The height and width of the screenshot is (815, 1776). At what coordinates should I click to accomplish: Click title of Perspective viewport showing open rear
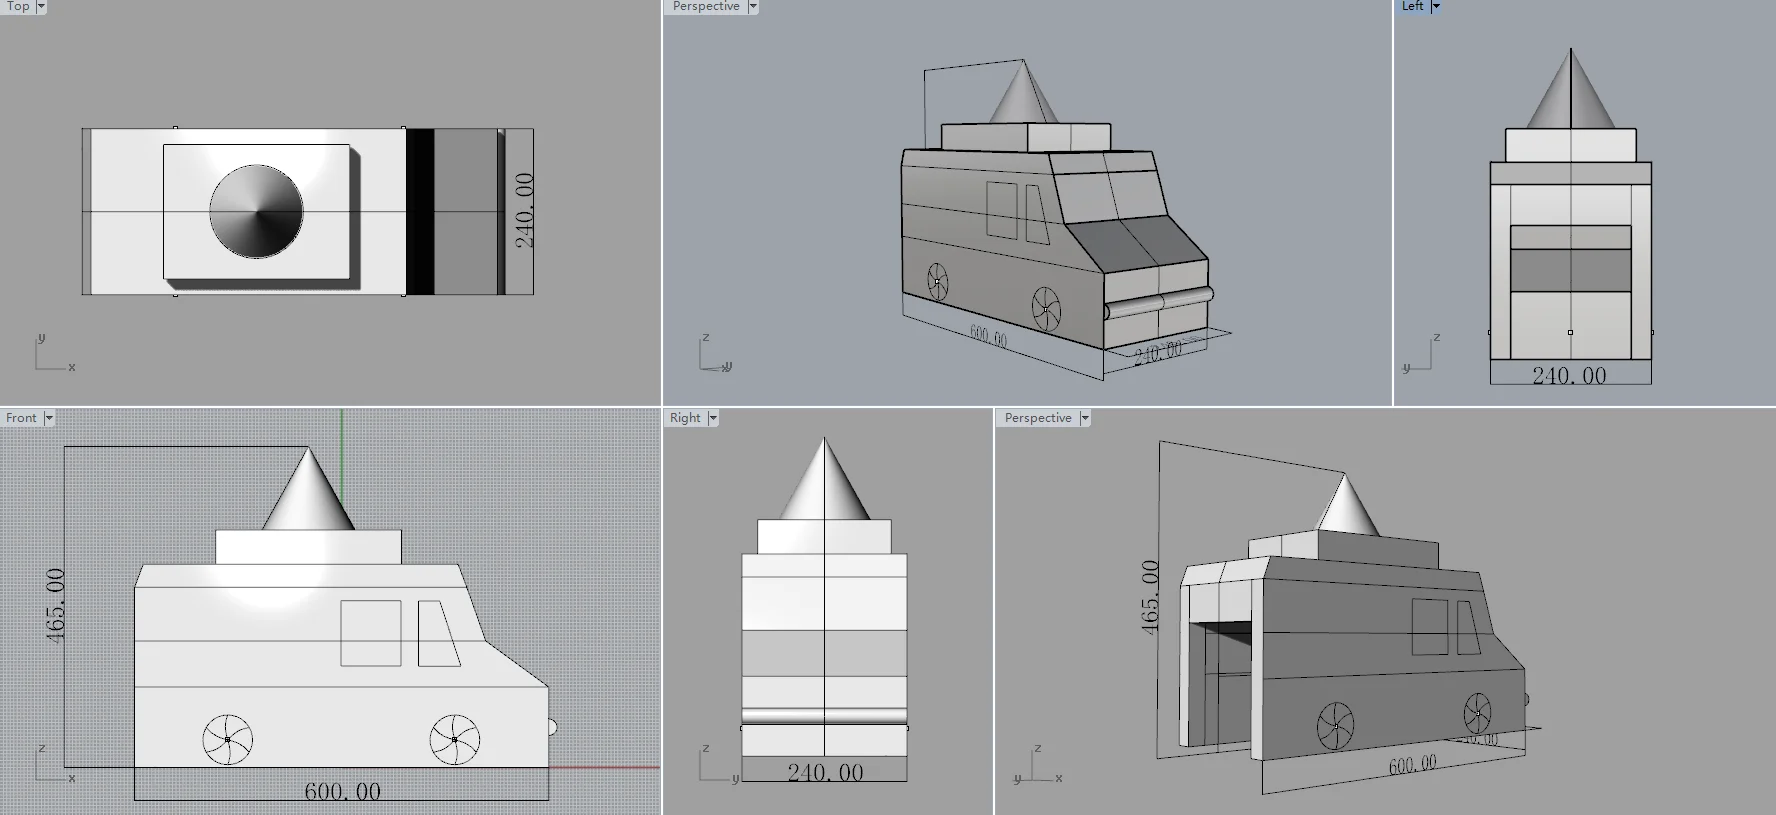pos(1038,418)
